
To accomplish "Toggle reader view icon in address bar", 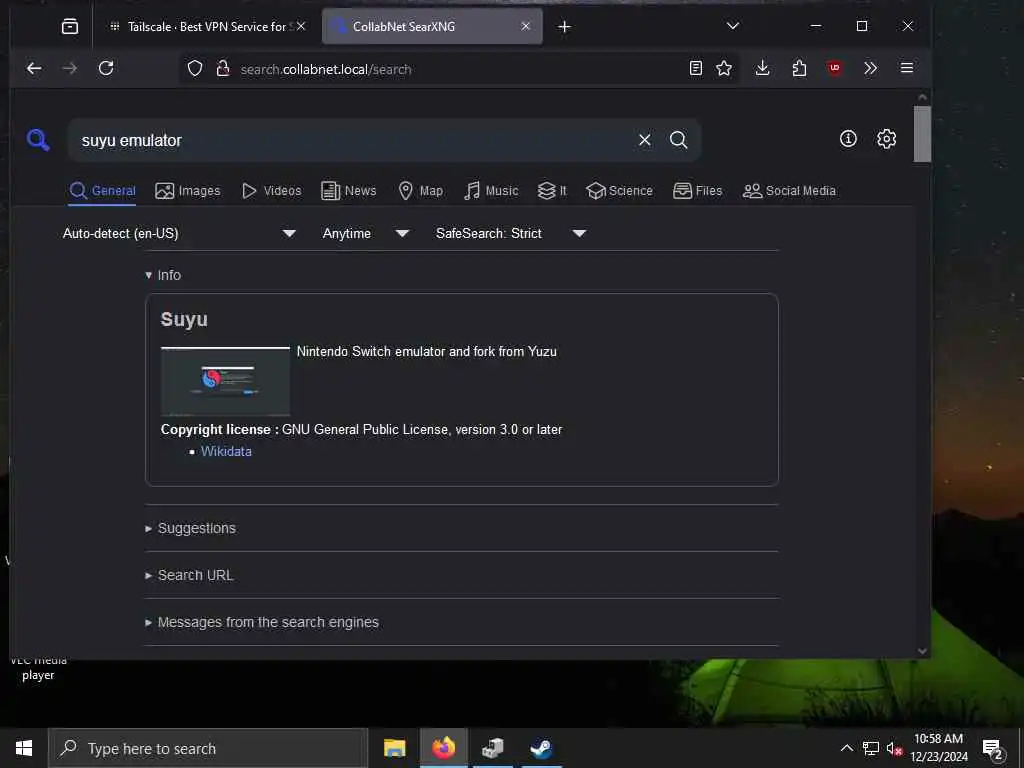I will [696, 68].
